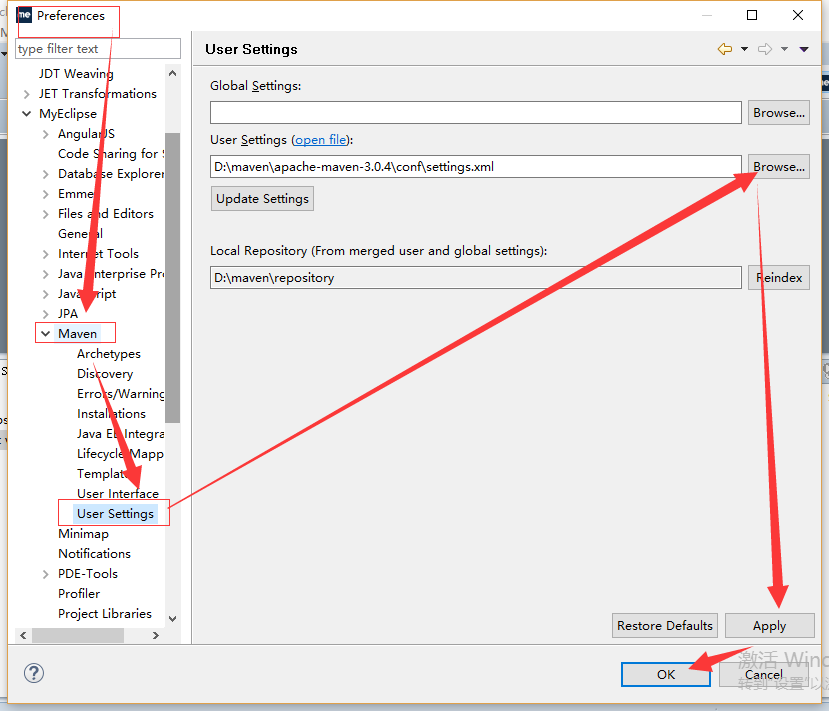Click the Update Settings button

click(262, 199)
